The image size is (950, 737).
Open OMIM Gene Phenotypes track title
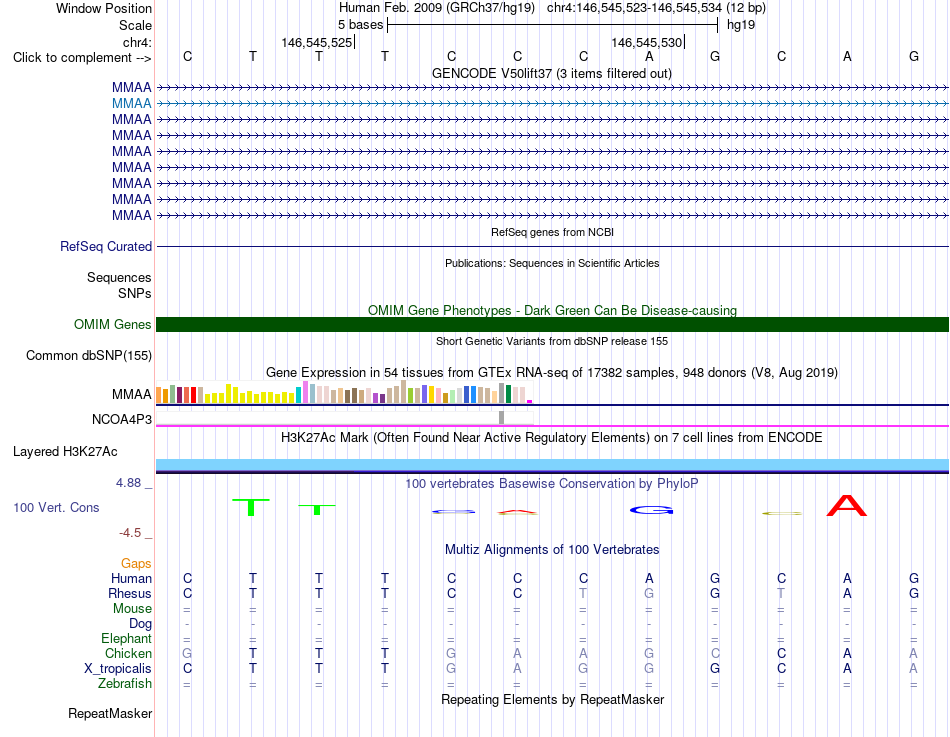click(553, 310)
